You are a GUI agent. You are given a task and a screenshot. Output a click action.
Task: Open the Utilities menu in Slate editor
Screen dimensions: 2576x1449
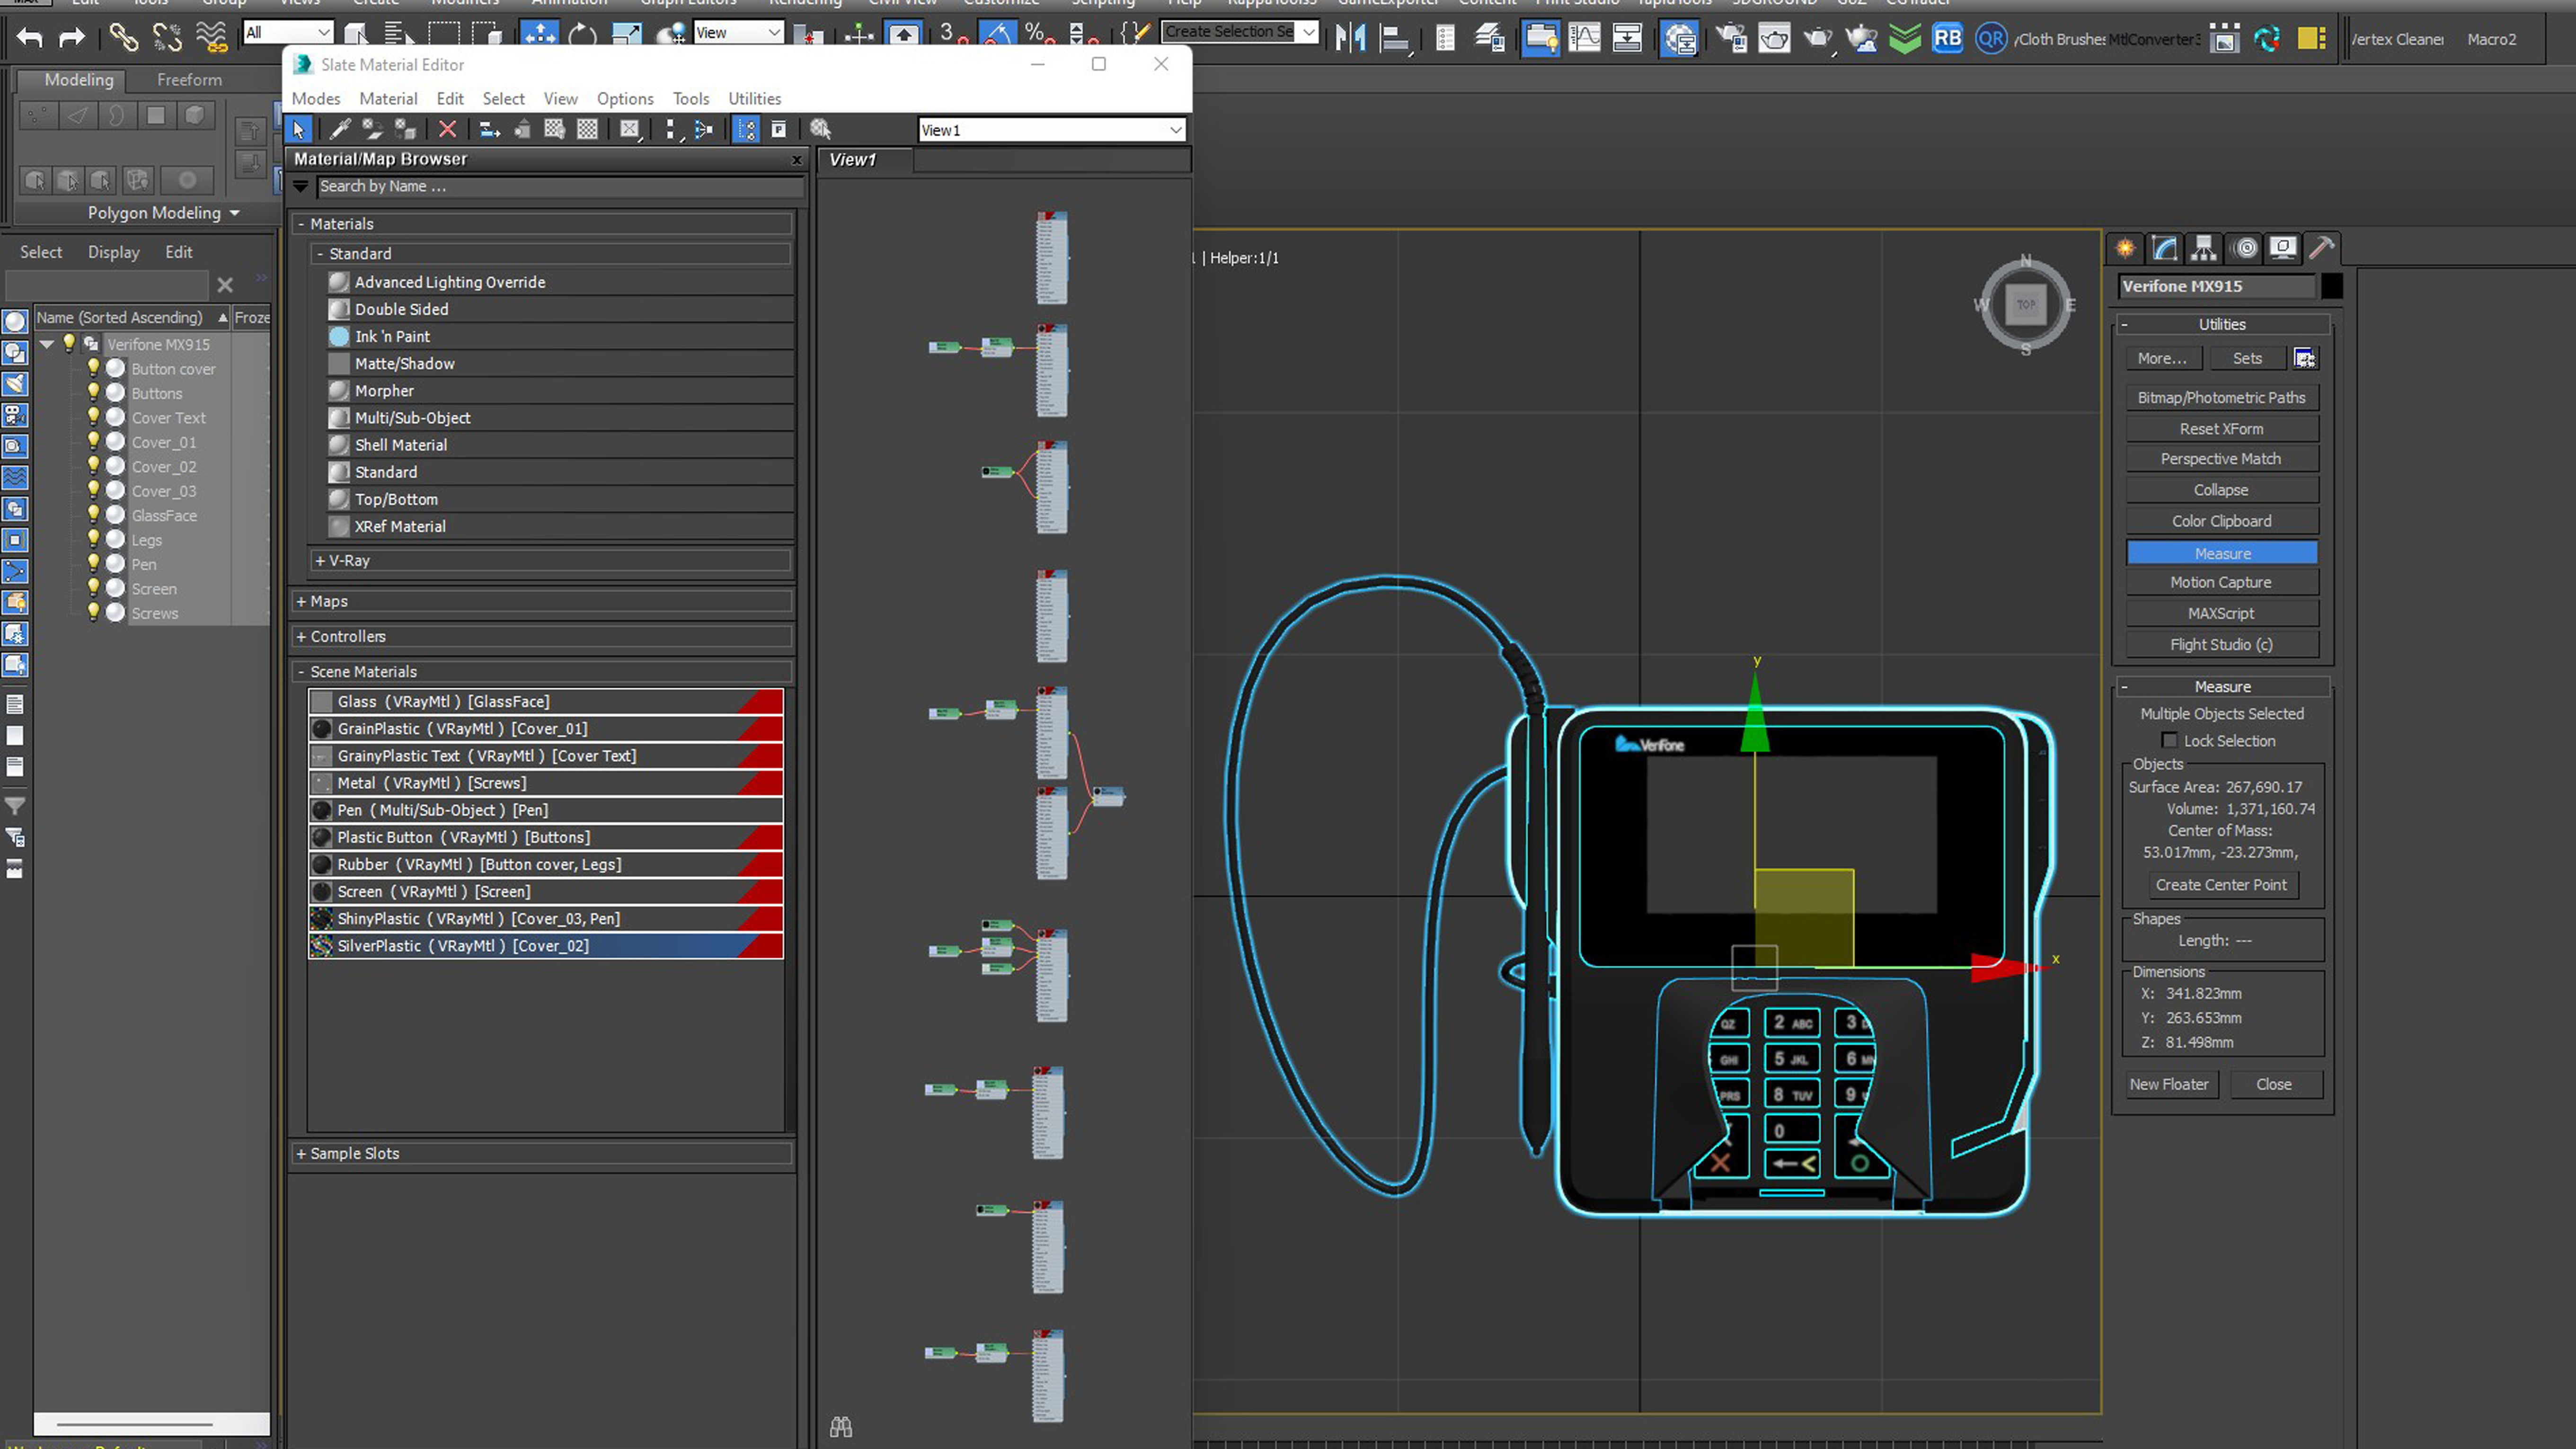point(754,98)
